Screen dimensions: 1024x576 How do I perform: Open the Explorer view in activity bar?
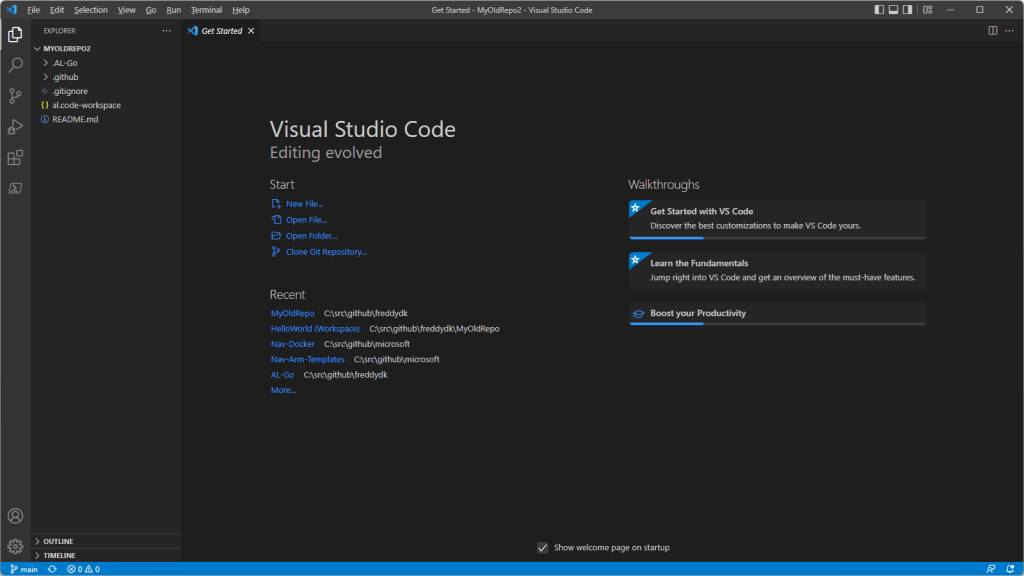[x=15, y=34]
